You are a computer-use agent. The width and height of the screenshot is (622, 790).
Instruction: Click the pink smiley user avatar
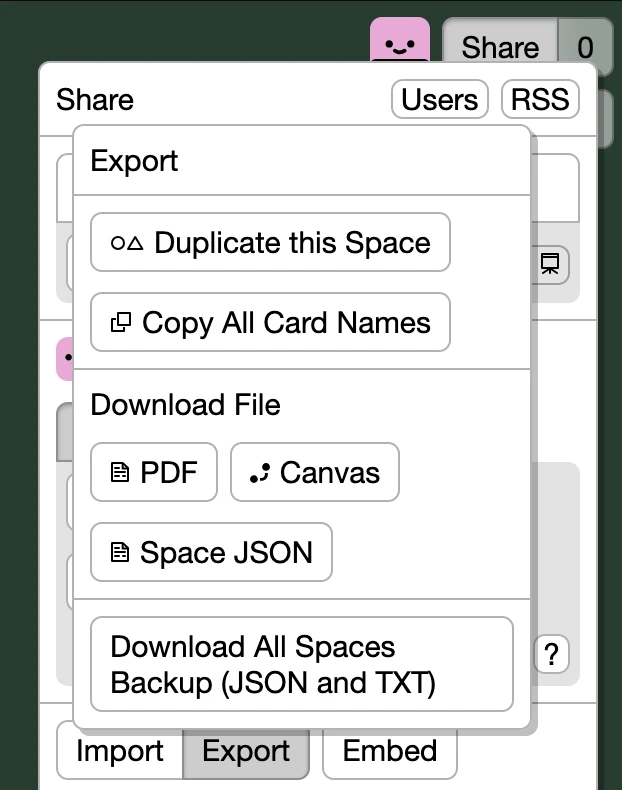point(399,45)
